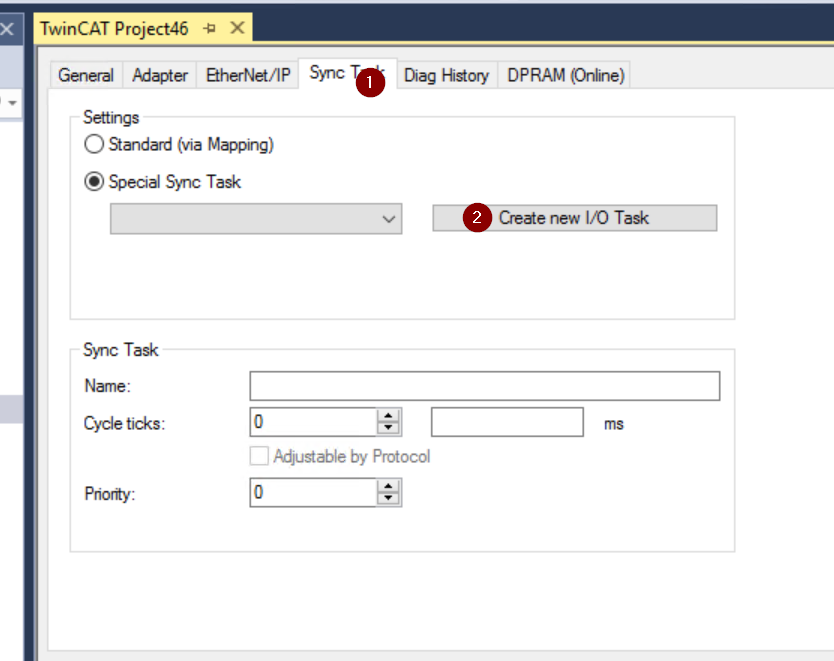The width and height of the screenshot is (834, 661).
Task: Click the Priority value field
Action: click(x=313, y=492)
